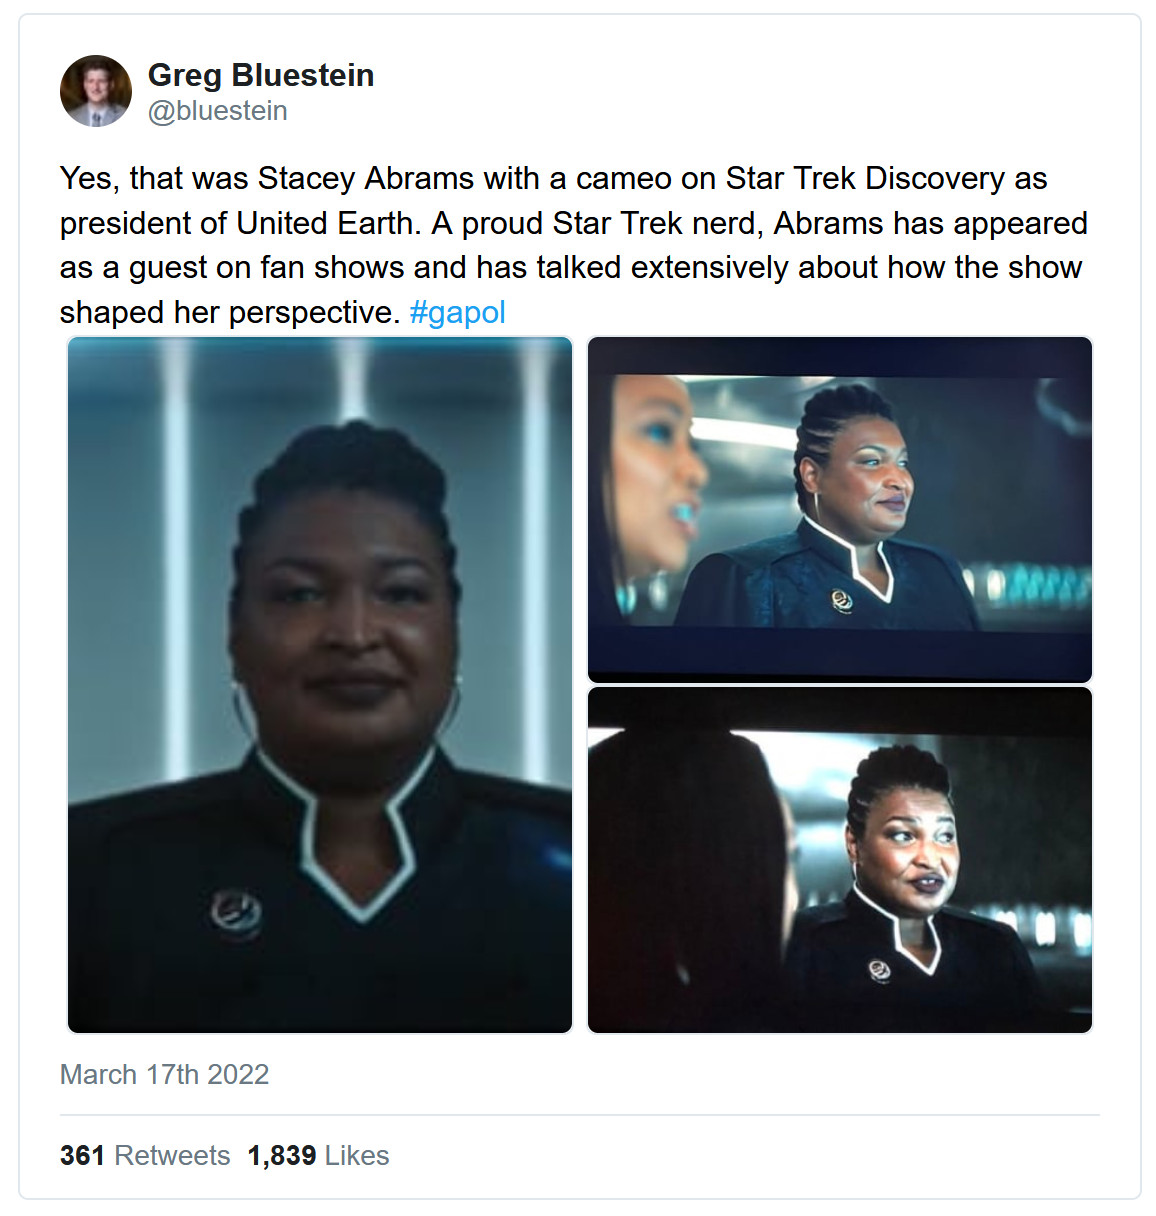Click the phrase 'shaped her perspective.'
Screen dimensions: 1156x1216
pyautogui.click(x=230, y=312)
